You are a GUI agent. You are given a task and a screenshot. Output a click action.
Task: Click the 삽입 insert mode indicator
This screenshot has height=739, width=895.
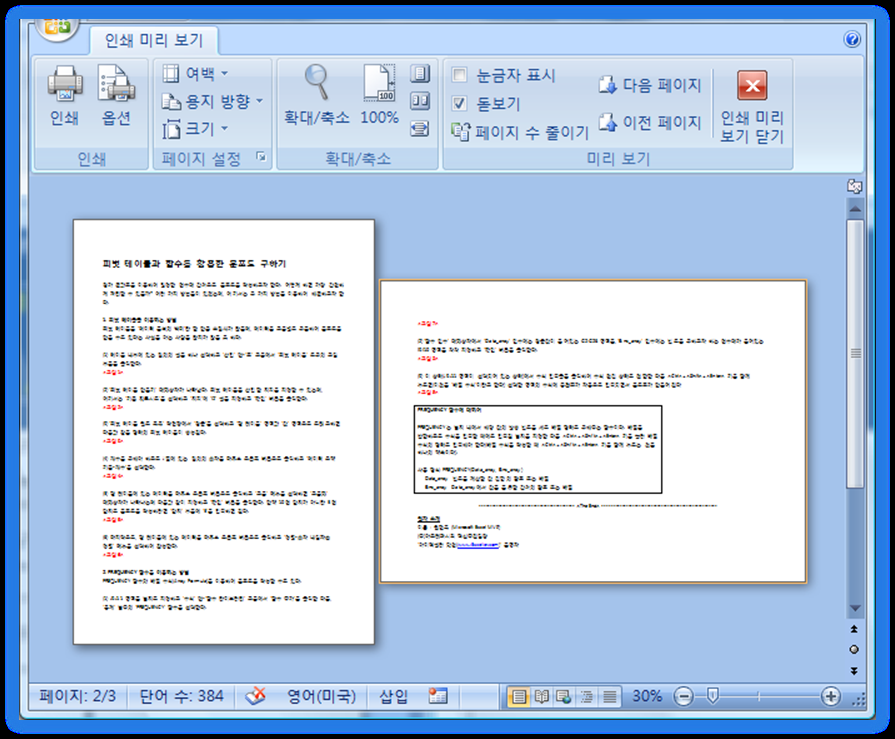tap(393, 696)
